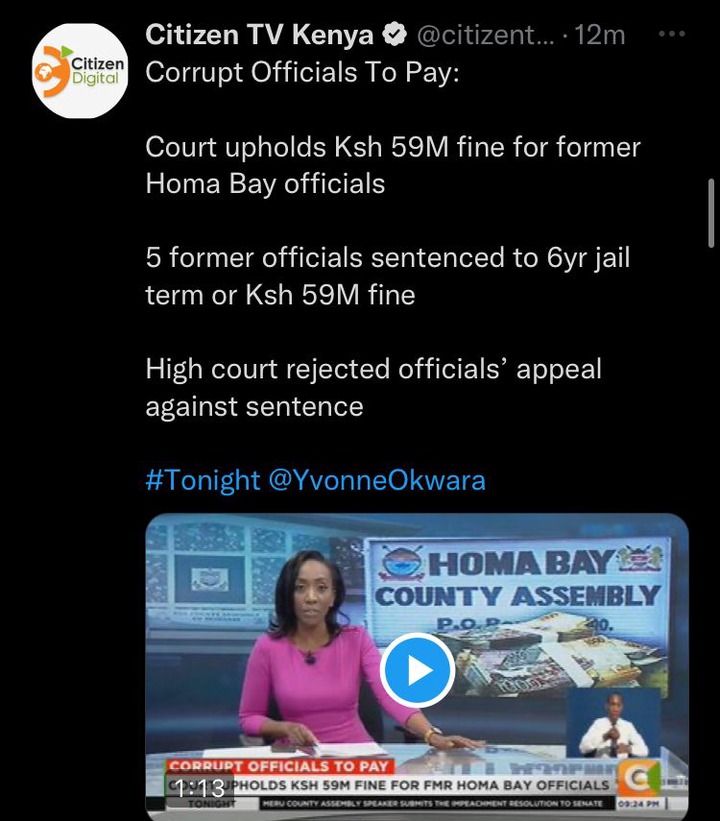This screenshot has height=821, width=720.
Task: Click the 'High court rejected officials' appeal' text
Action: point(374,387)
